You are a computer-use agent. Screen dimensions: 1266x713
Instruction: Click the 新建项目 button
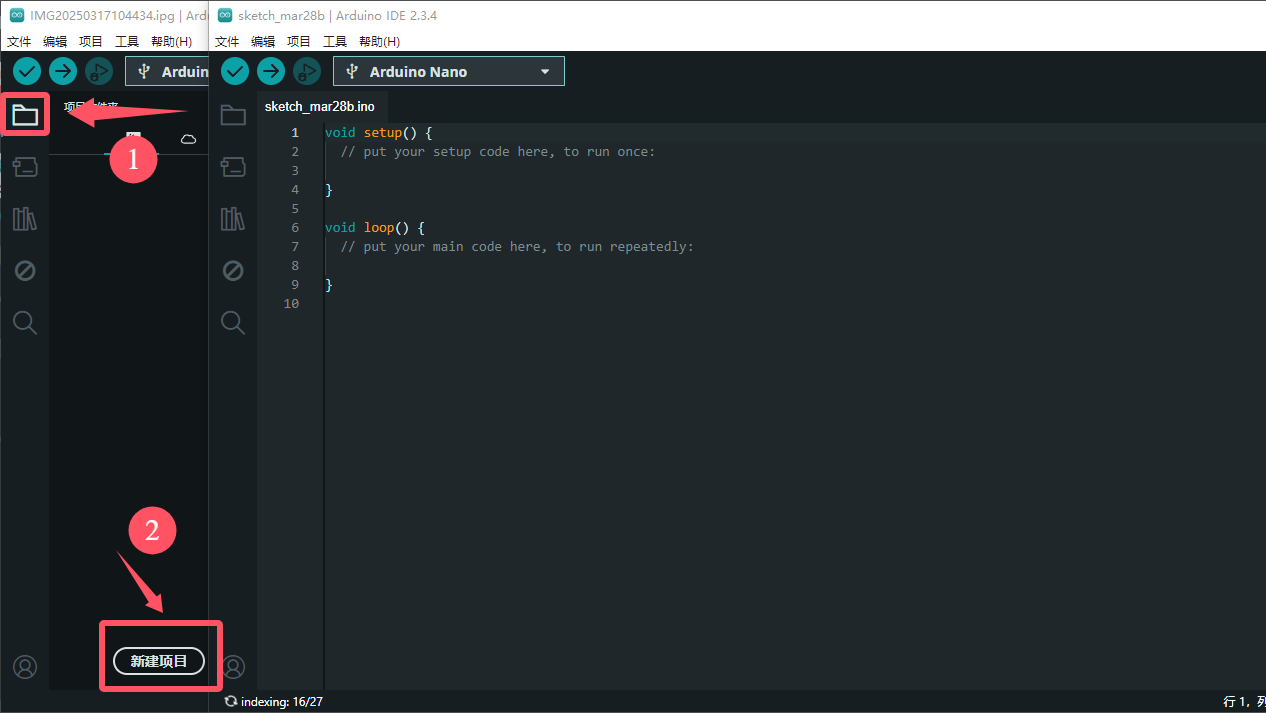click(159, 661)
